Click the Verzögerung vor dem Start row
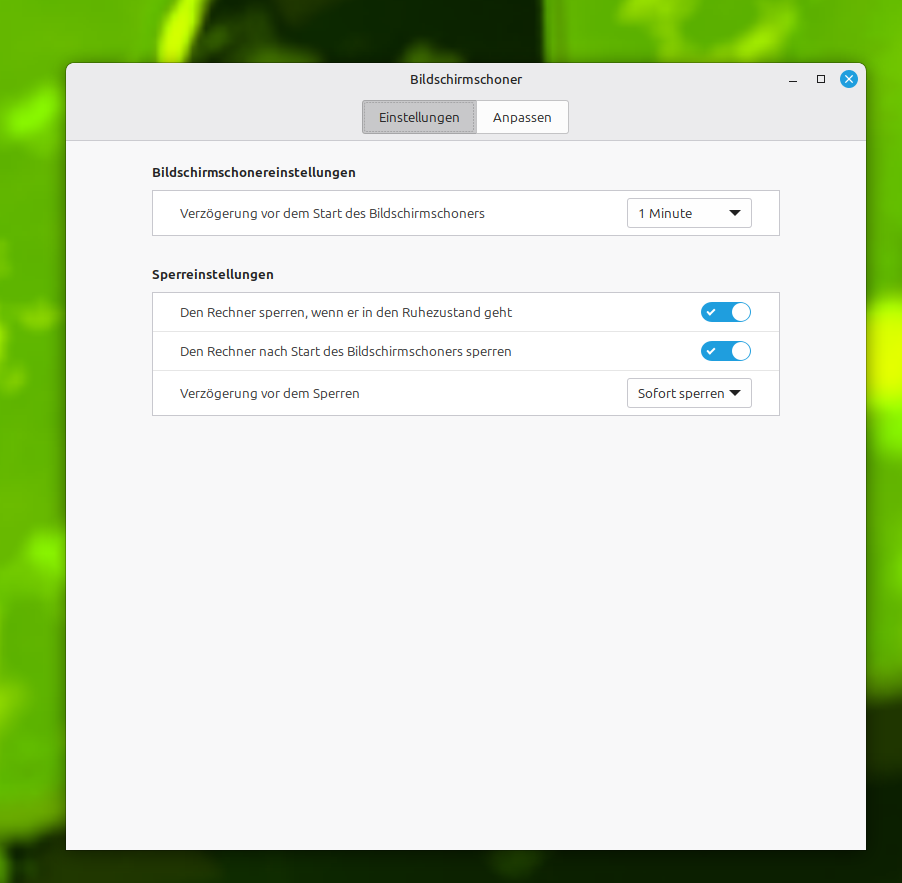902x883 pixels. click(x=332, y=213)
